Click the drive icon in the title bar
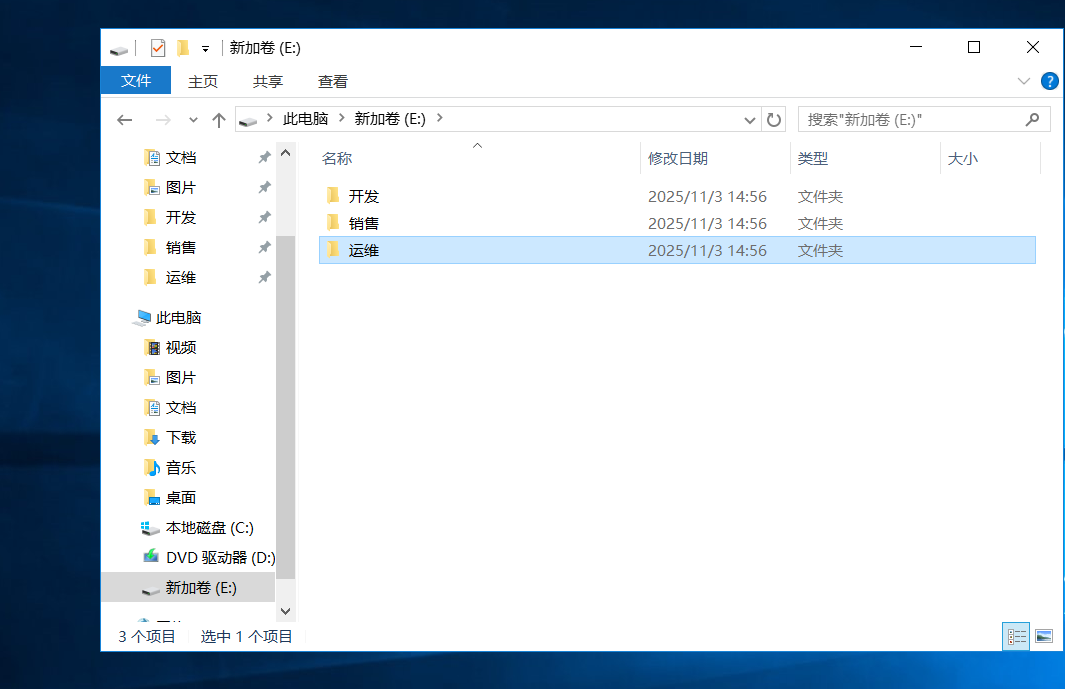This screenshot has width=1065, height=689. pyautogui.click(x=119, y=50)
